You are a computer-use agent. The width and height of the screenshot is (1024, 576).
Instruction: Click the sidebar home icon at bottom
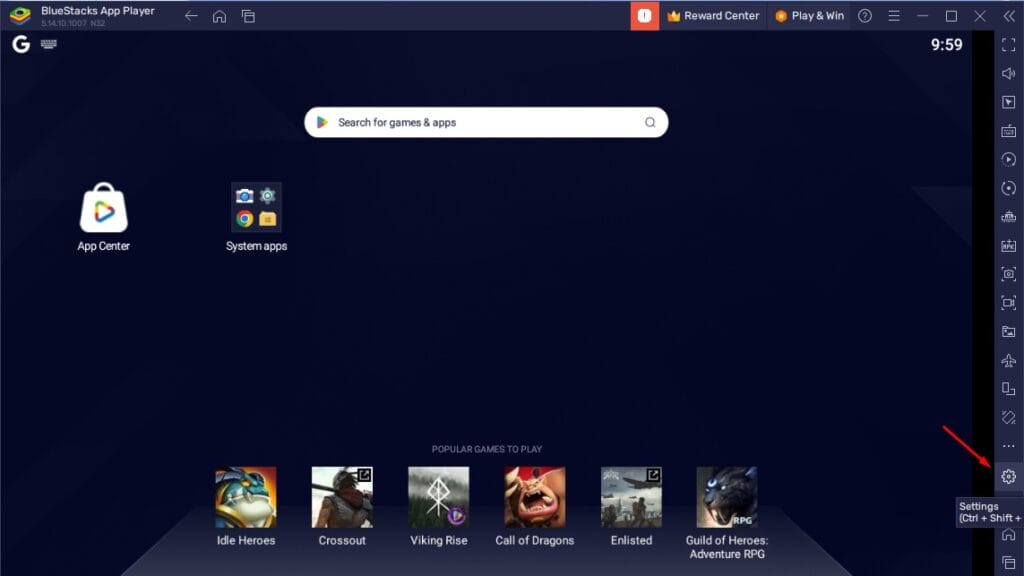pyautogui.click(x=1008, y=535)
